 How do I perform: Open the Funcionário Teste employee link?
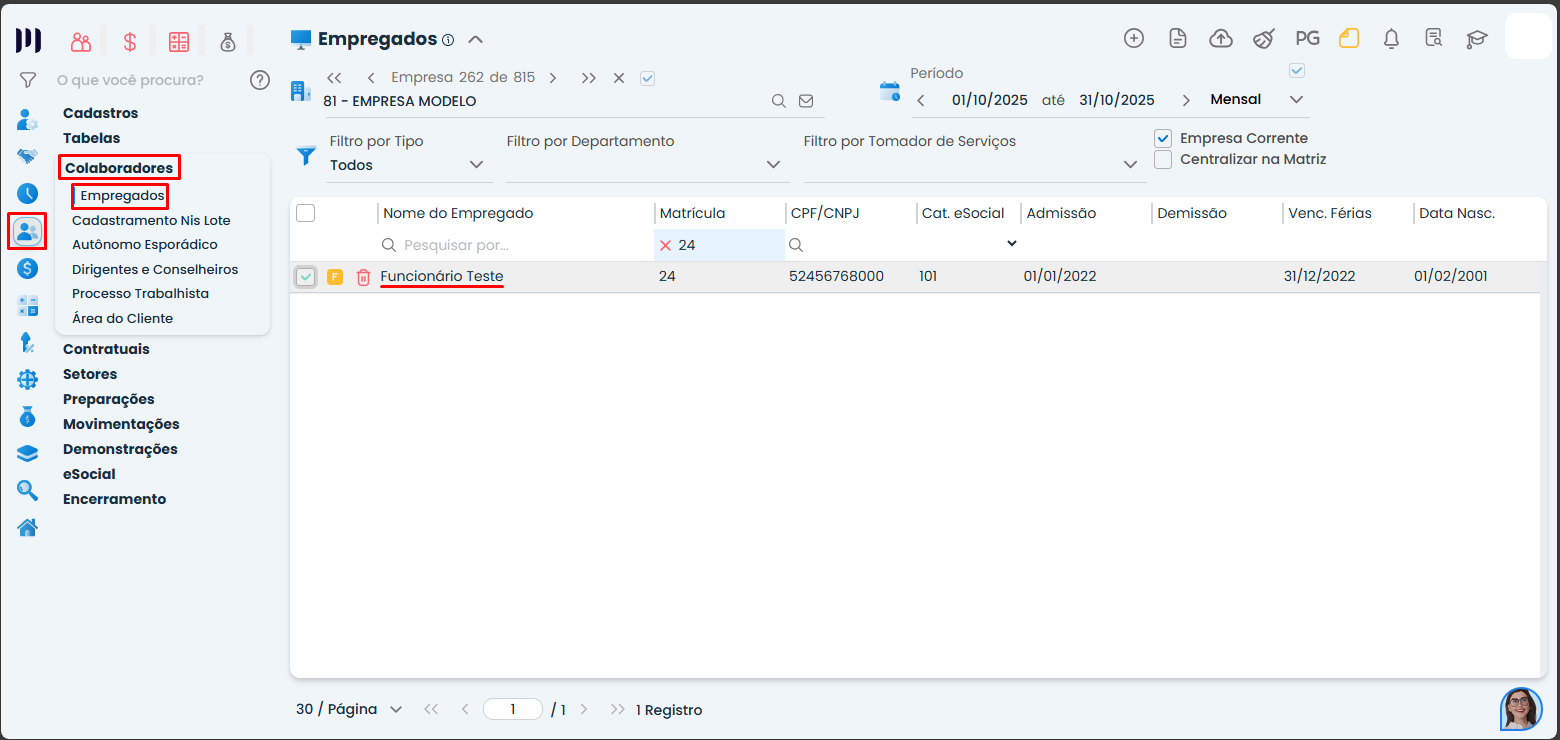click(442, 276)
